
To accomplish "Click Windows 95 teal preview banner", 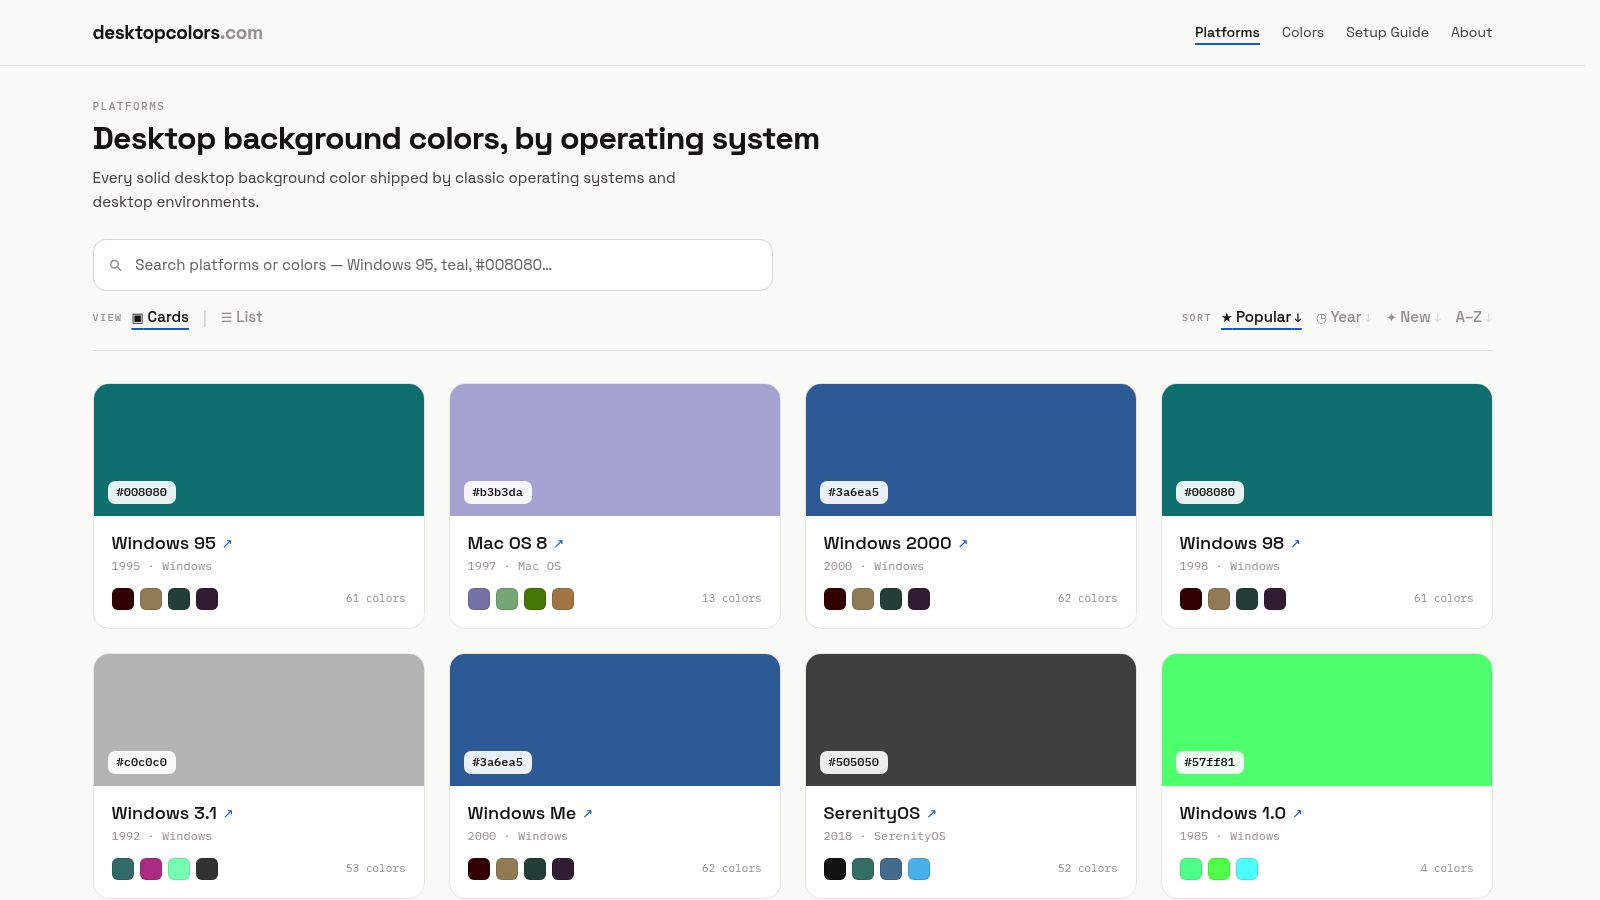I will click(259, 450).
